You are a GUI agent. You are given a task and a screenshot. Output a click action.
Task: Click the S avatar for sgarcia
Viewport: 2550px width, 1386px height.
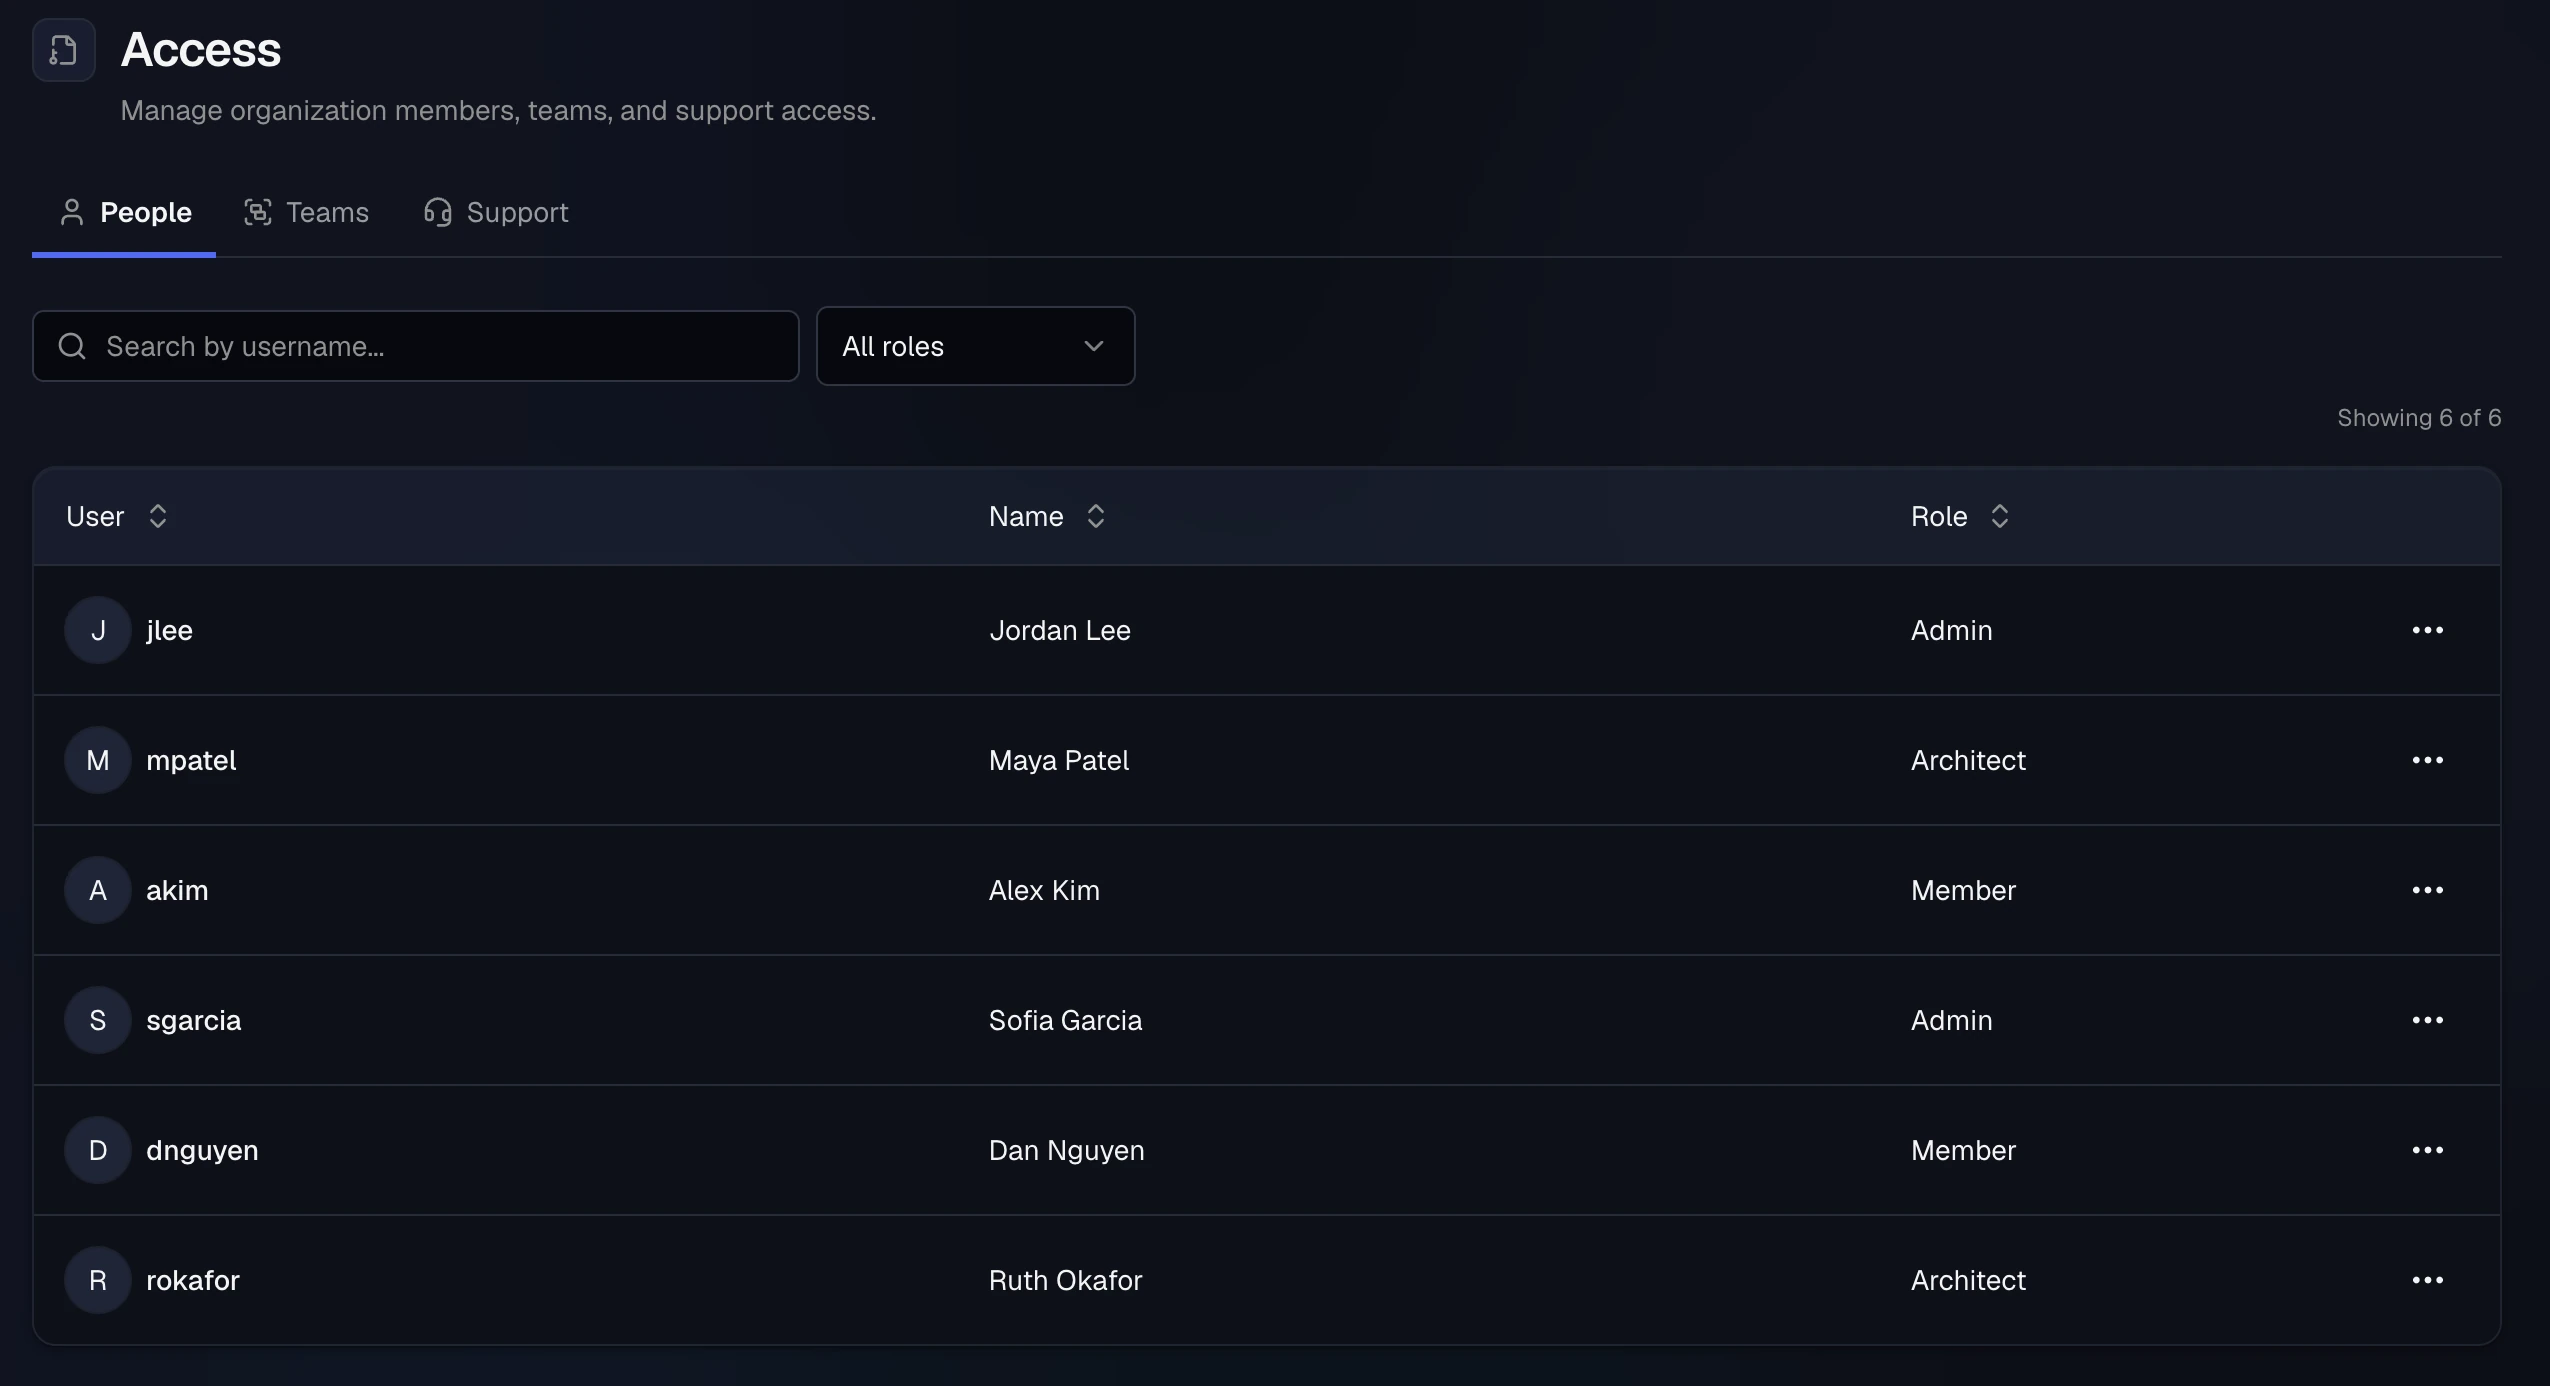coord(98,1020)
